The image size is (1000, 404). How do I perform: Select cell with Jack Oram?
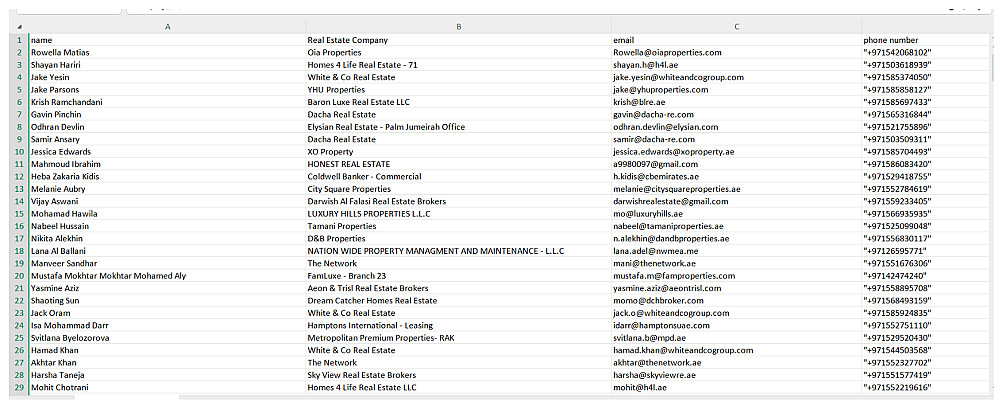[x=167, y=313]
